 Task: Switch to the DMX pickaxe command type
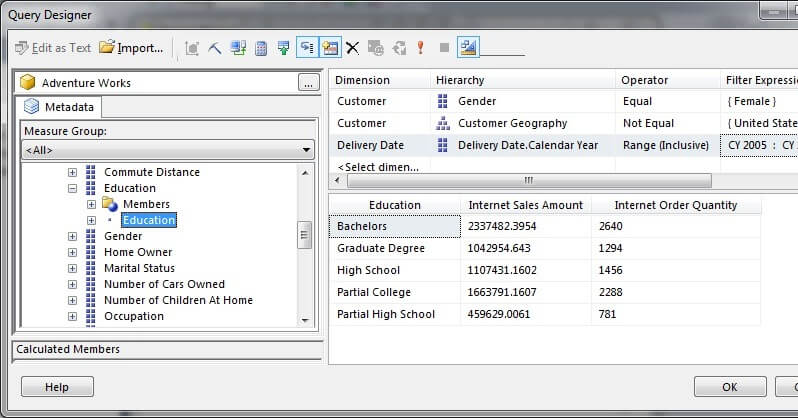(214, 48)
